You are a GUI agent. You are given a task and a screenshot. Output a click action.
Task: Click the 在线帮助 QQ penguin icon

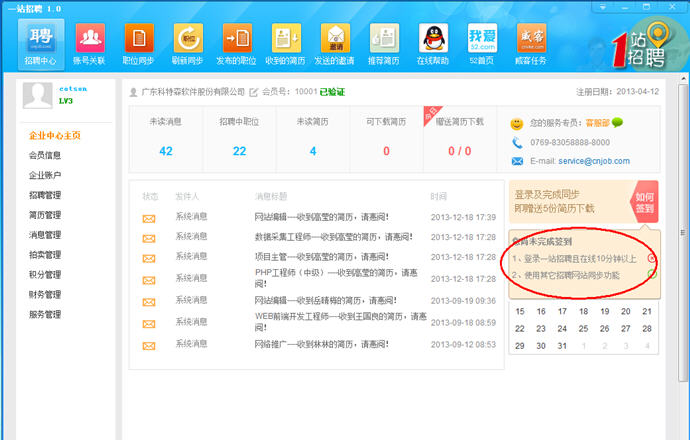[433, 44]
